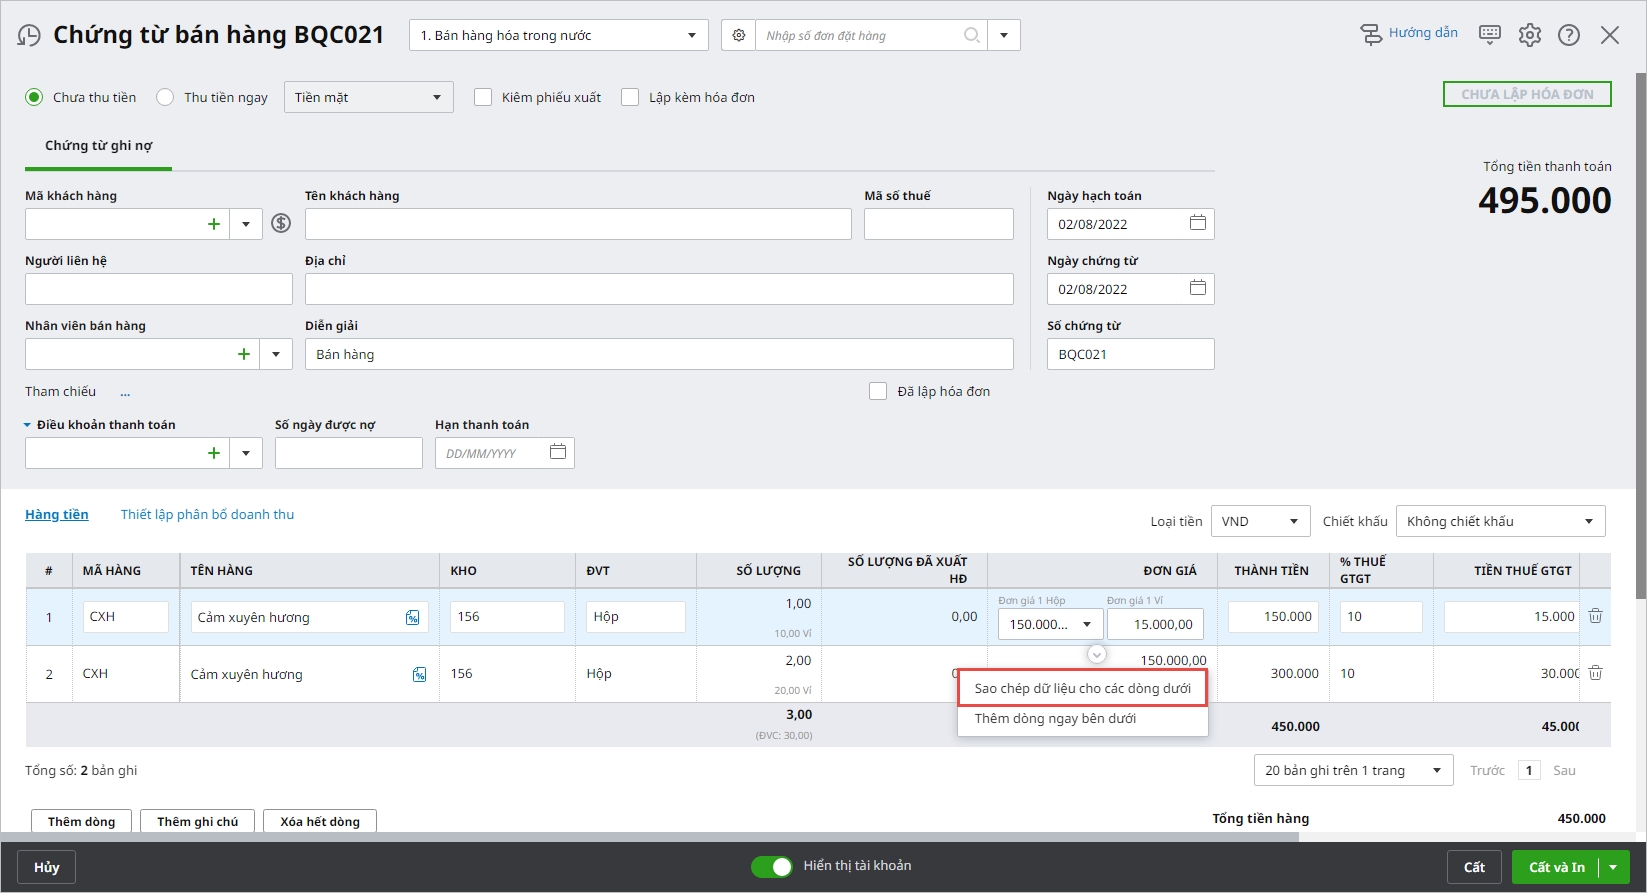The width and height of the screenshot is (1647, 893).
Task: Open the VND currency dropdown
Action: click(x=1260, y=521)
